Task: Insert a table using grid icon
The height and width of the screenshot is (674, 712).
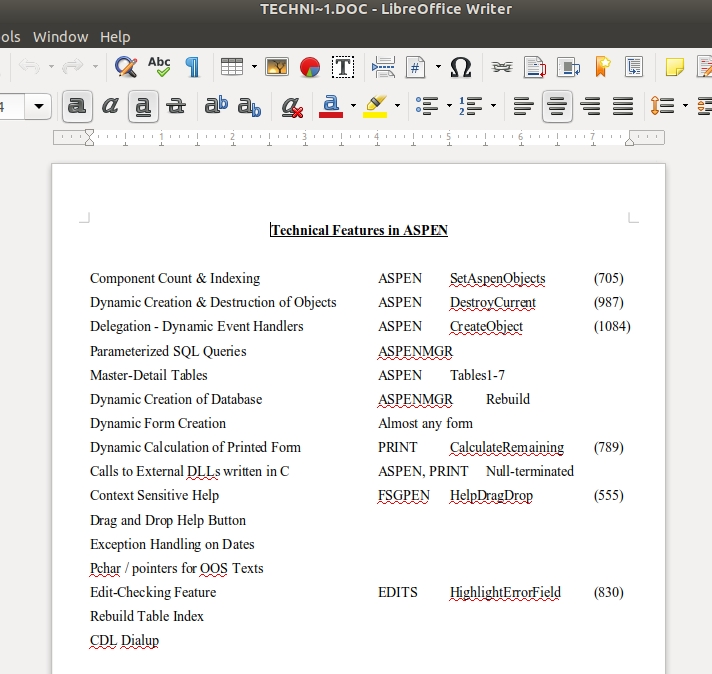Action: (x=232, y=67)
